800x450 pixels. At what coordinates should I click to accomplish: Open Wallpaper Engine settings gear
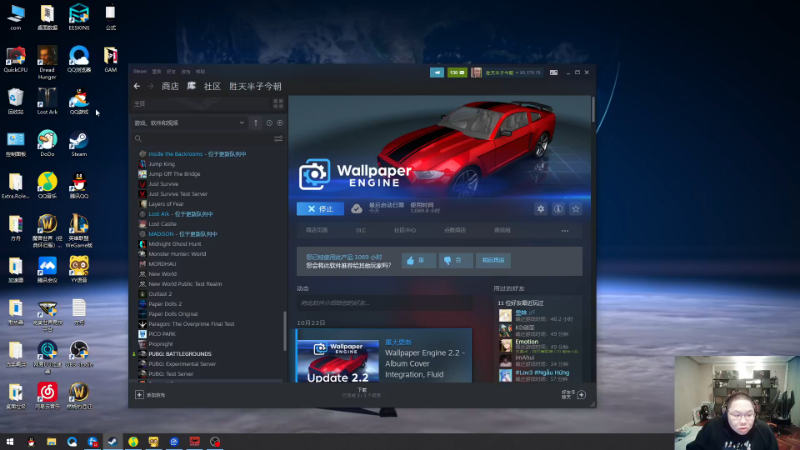click(540, 209)
